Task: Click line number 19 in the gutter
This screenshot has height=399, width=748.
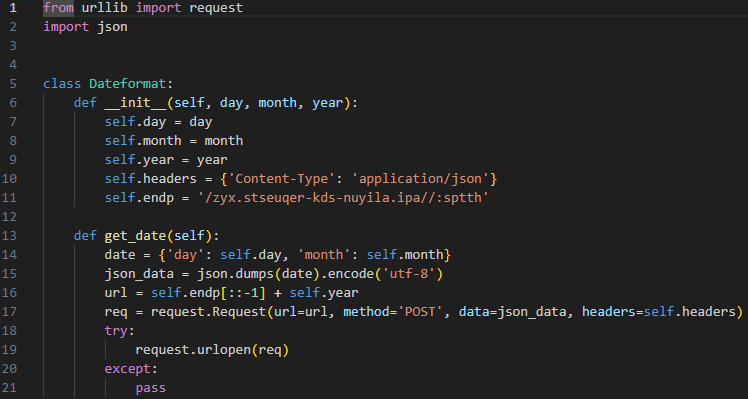Action: (x=9, y=350)
